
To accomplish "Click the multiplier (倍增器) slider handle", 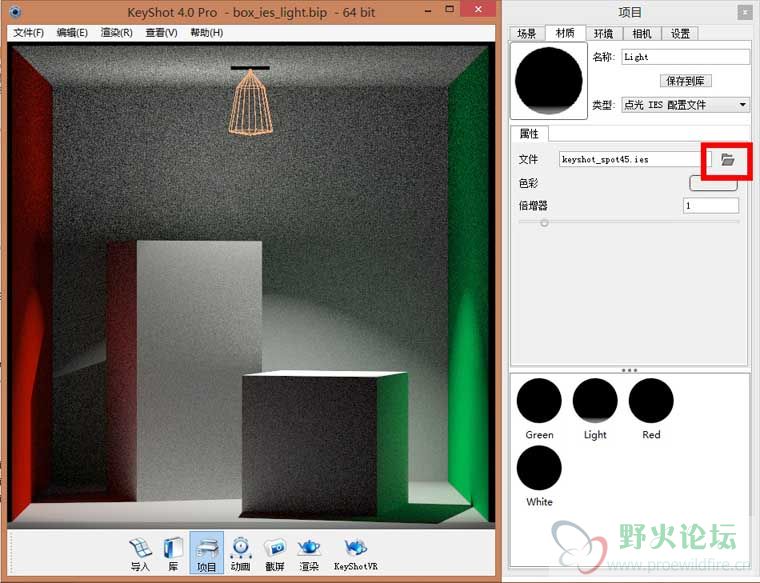I will pos(544,223).
